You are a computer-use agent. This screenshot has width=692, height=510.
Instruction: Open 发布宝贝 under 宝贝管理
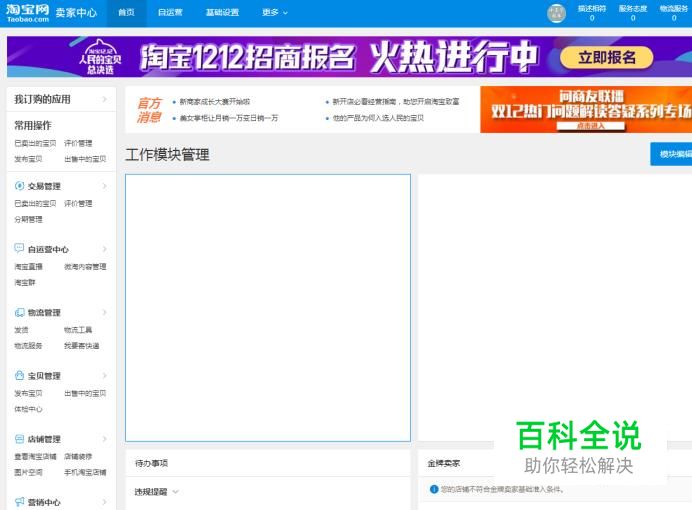pos(28,393)
